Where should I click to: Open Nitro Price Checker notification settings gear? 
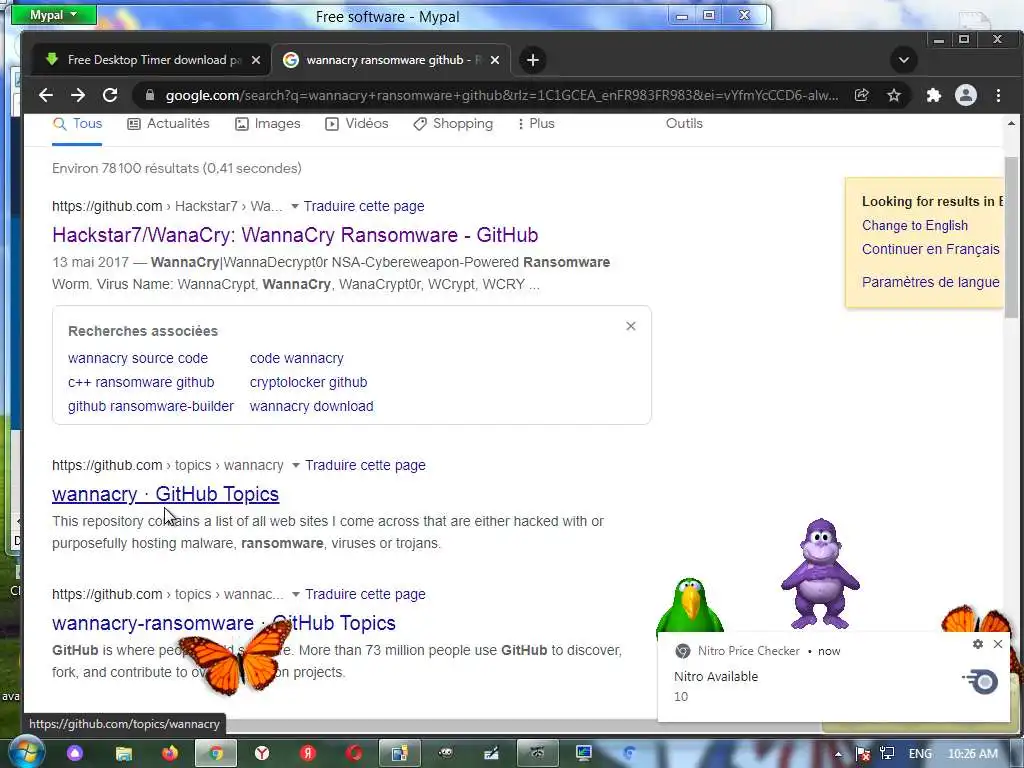pos(978,644)
